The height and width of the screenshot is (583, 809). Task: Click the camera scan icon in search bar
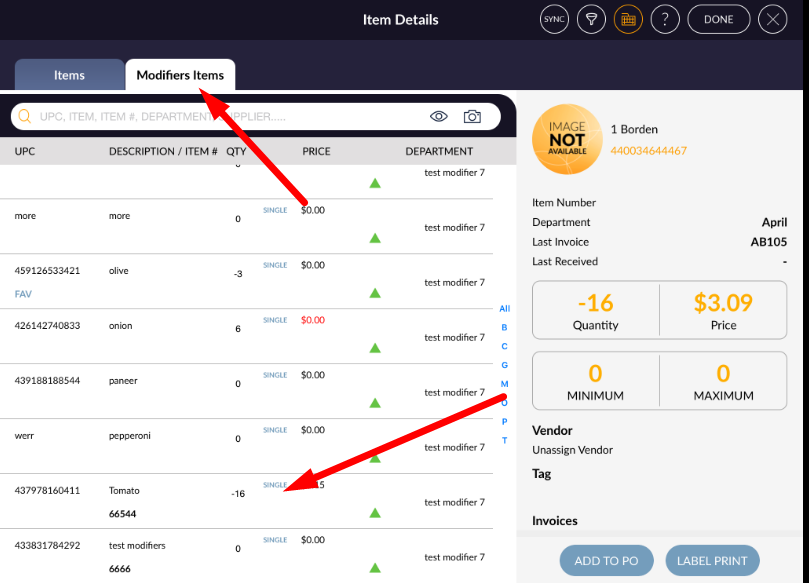coord(472,117)
